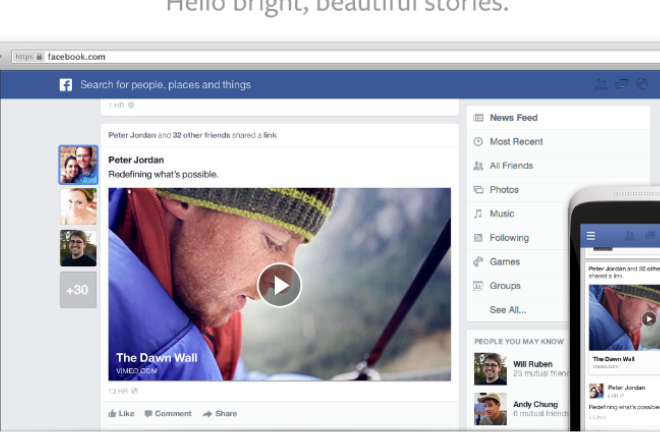Click Will Ruben's profile photo
The width and height of the screenshot is (660, 432).
point(490,369)
